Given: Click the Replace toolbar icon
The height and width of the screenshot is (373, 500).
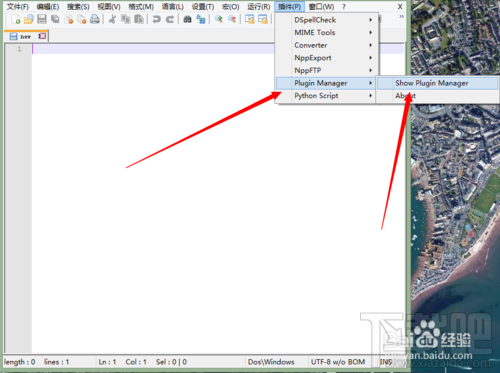Looking at the screenshot, I should (201, 19).
